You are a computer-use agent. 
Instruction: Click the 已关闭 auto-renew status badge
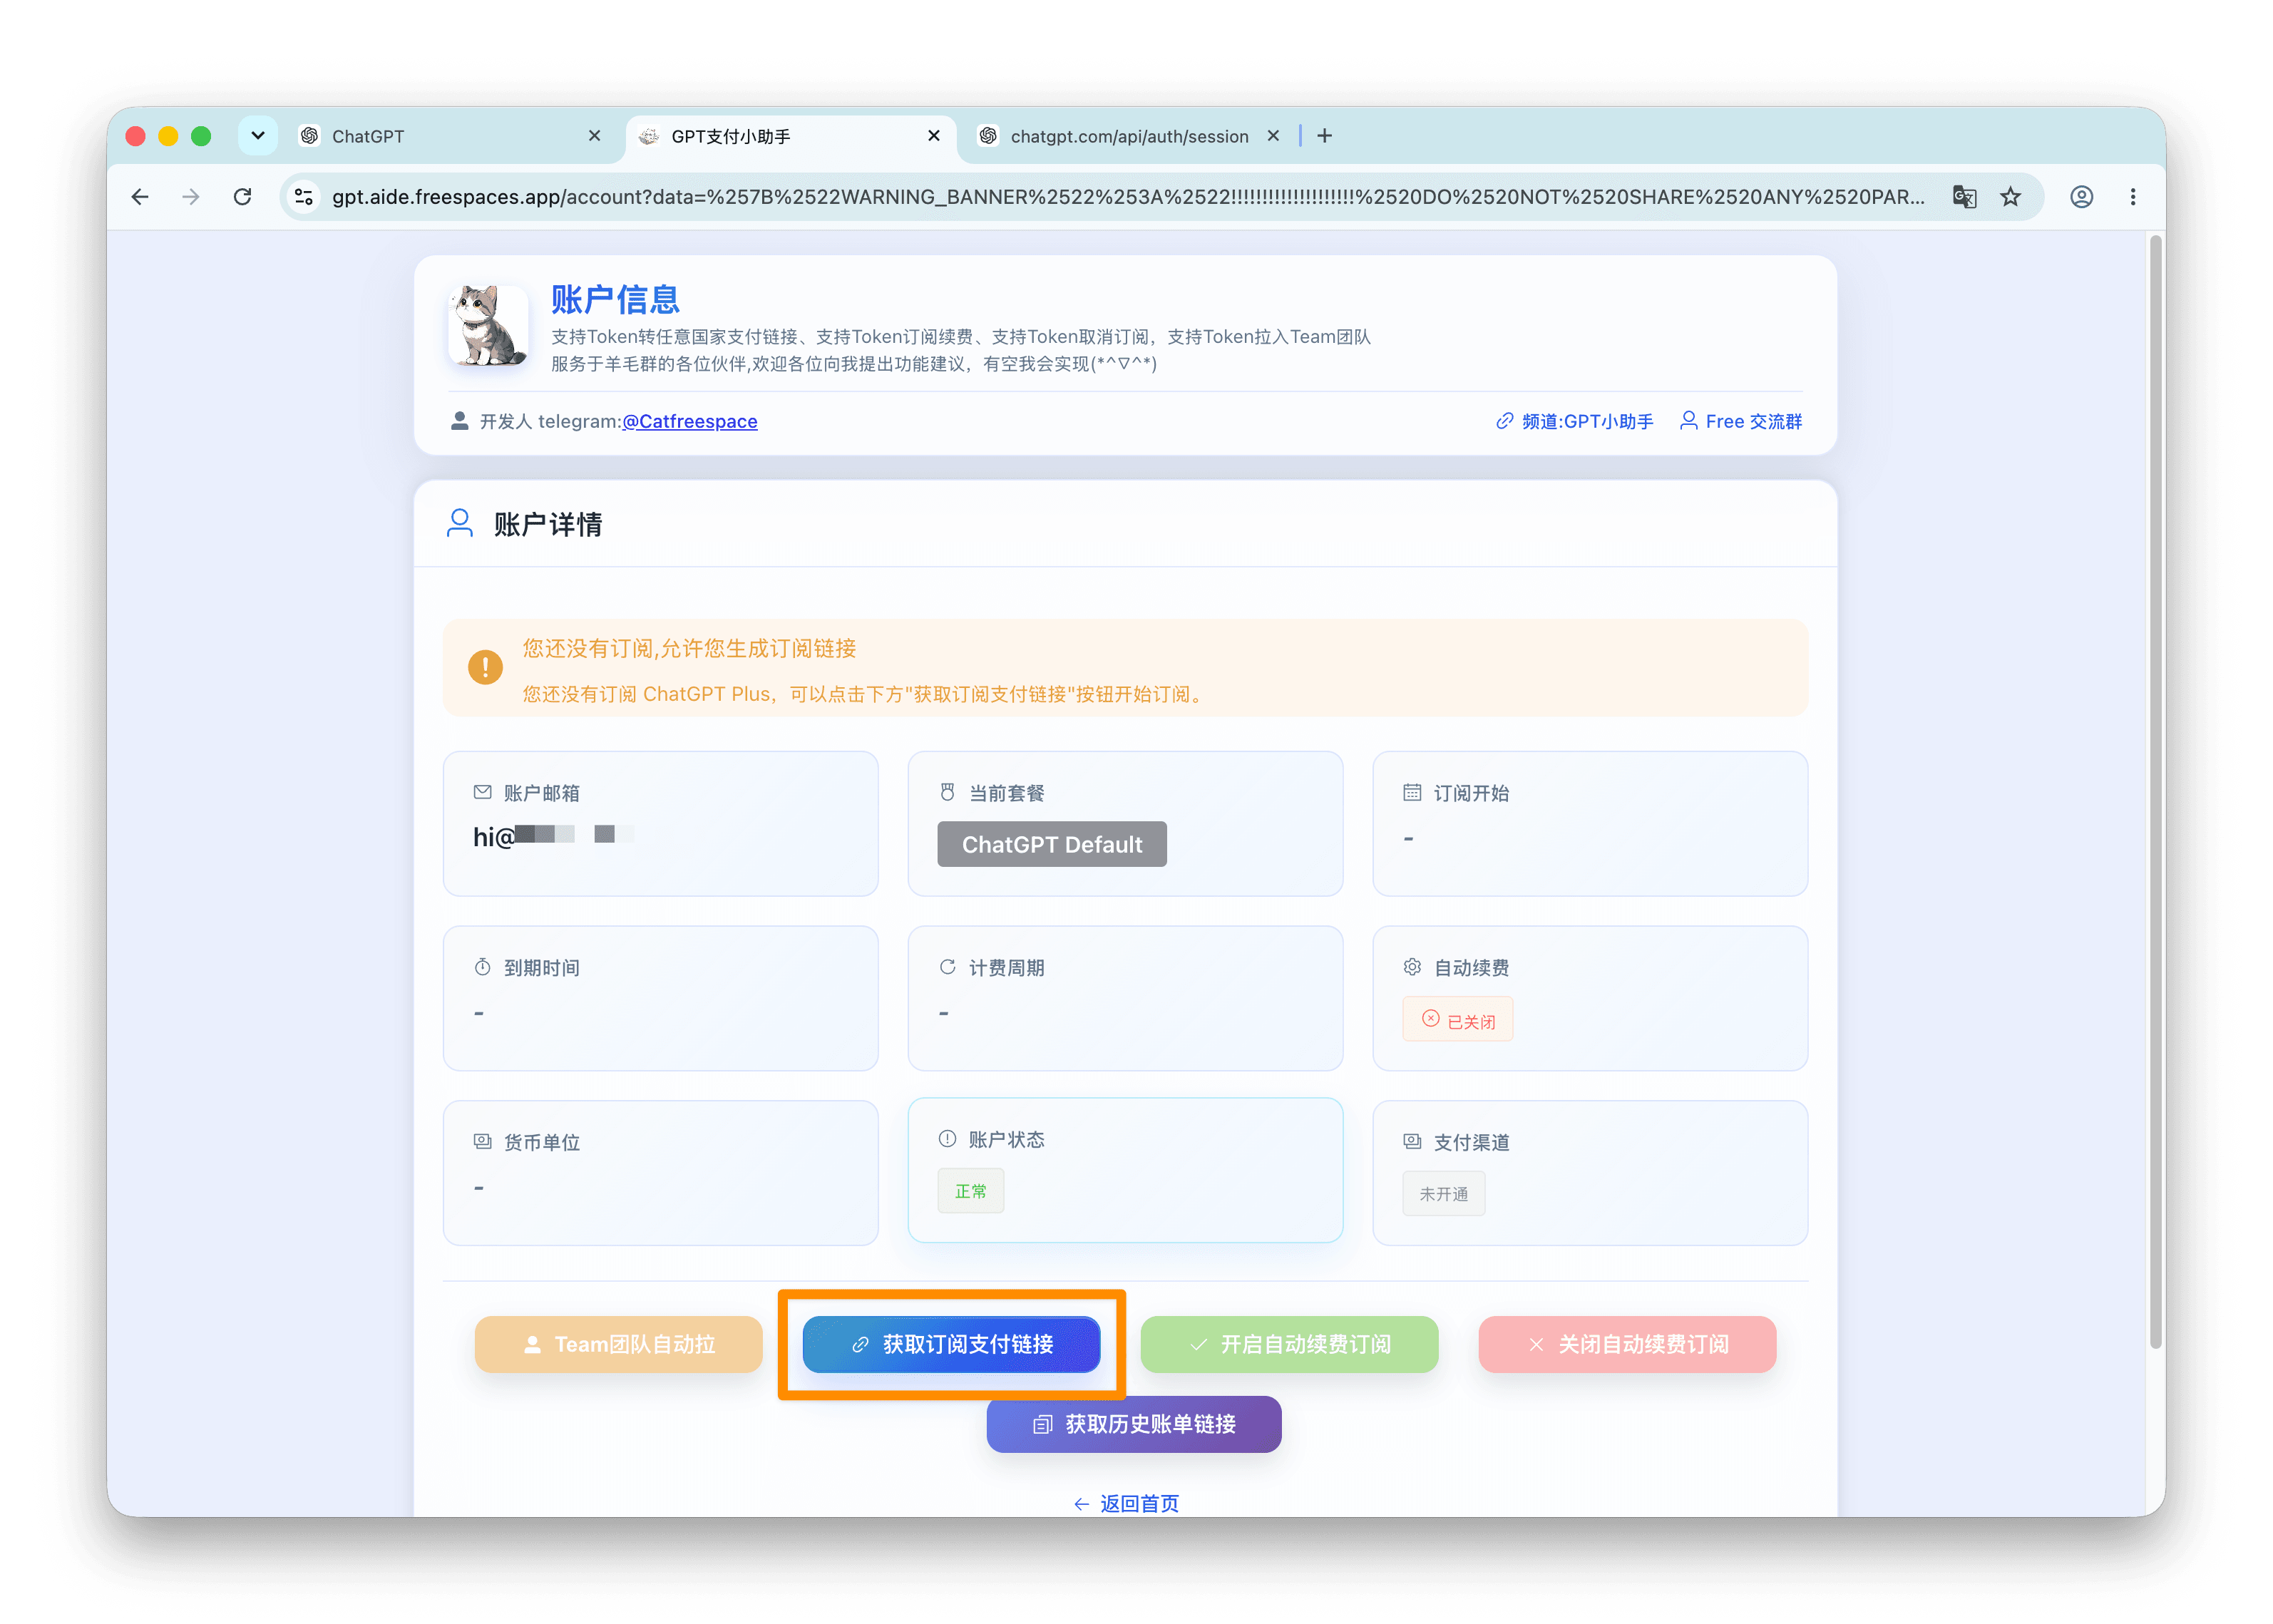(1458, 1020)
